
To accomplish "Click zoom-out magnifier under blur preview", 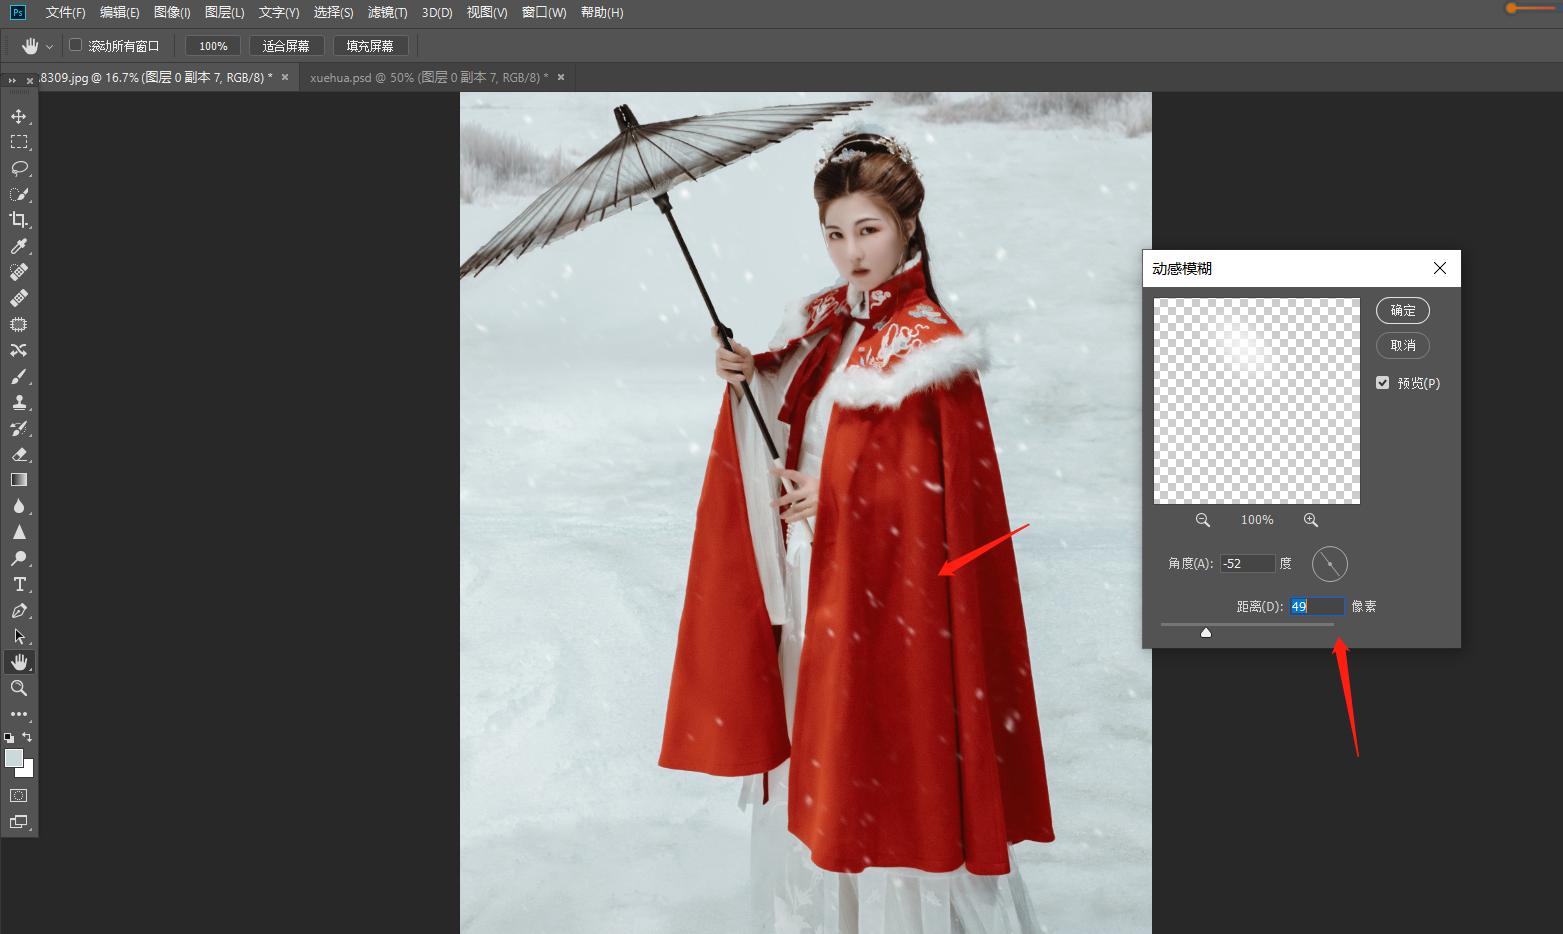I will 1203,520.
